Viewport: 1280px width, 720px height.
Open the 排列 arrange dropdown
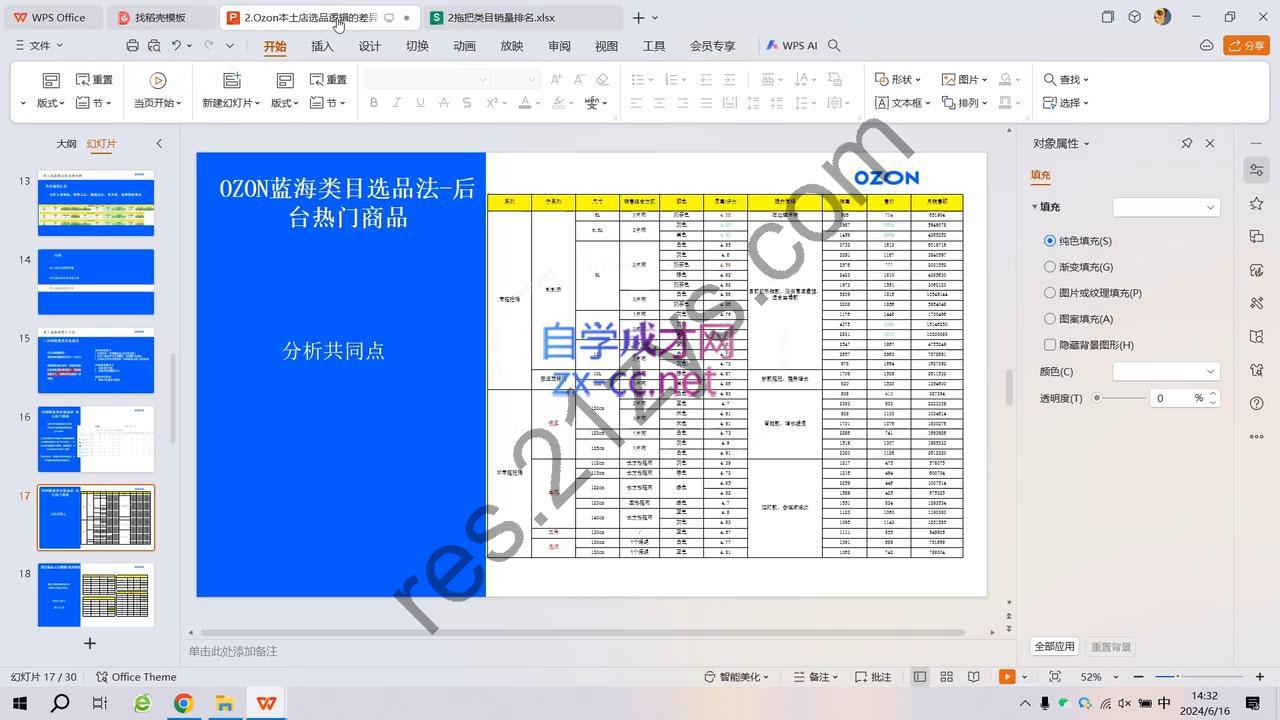(x=964, y=103)
